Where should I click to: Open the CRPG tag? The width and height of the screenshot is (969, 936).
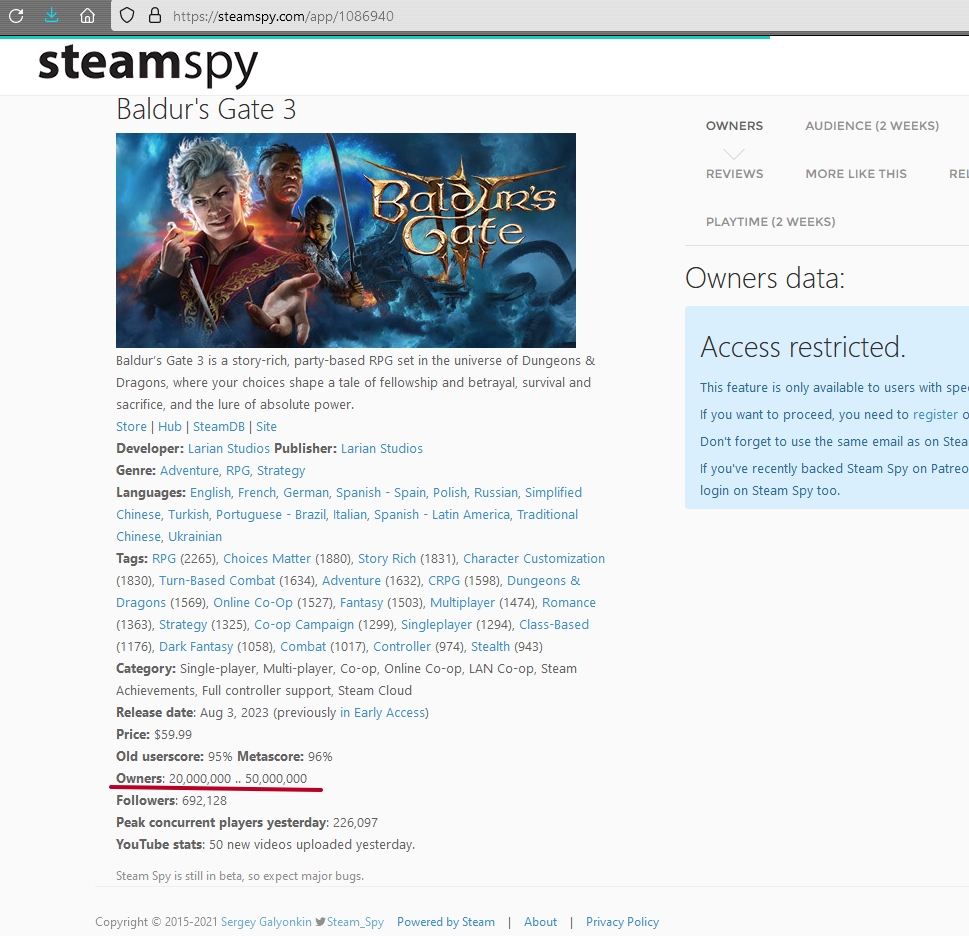tap(444, 581)
